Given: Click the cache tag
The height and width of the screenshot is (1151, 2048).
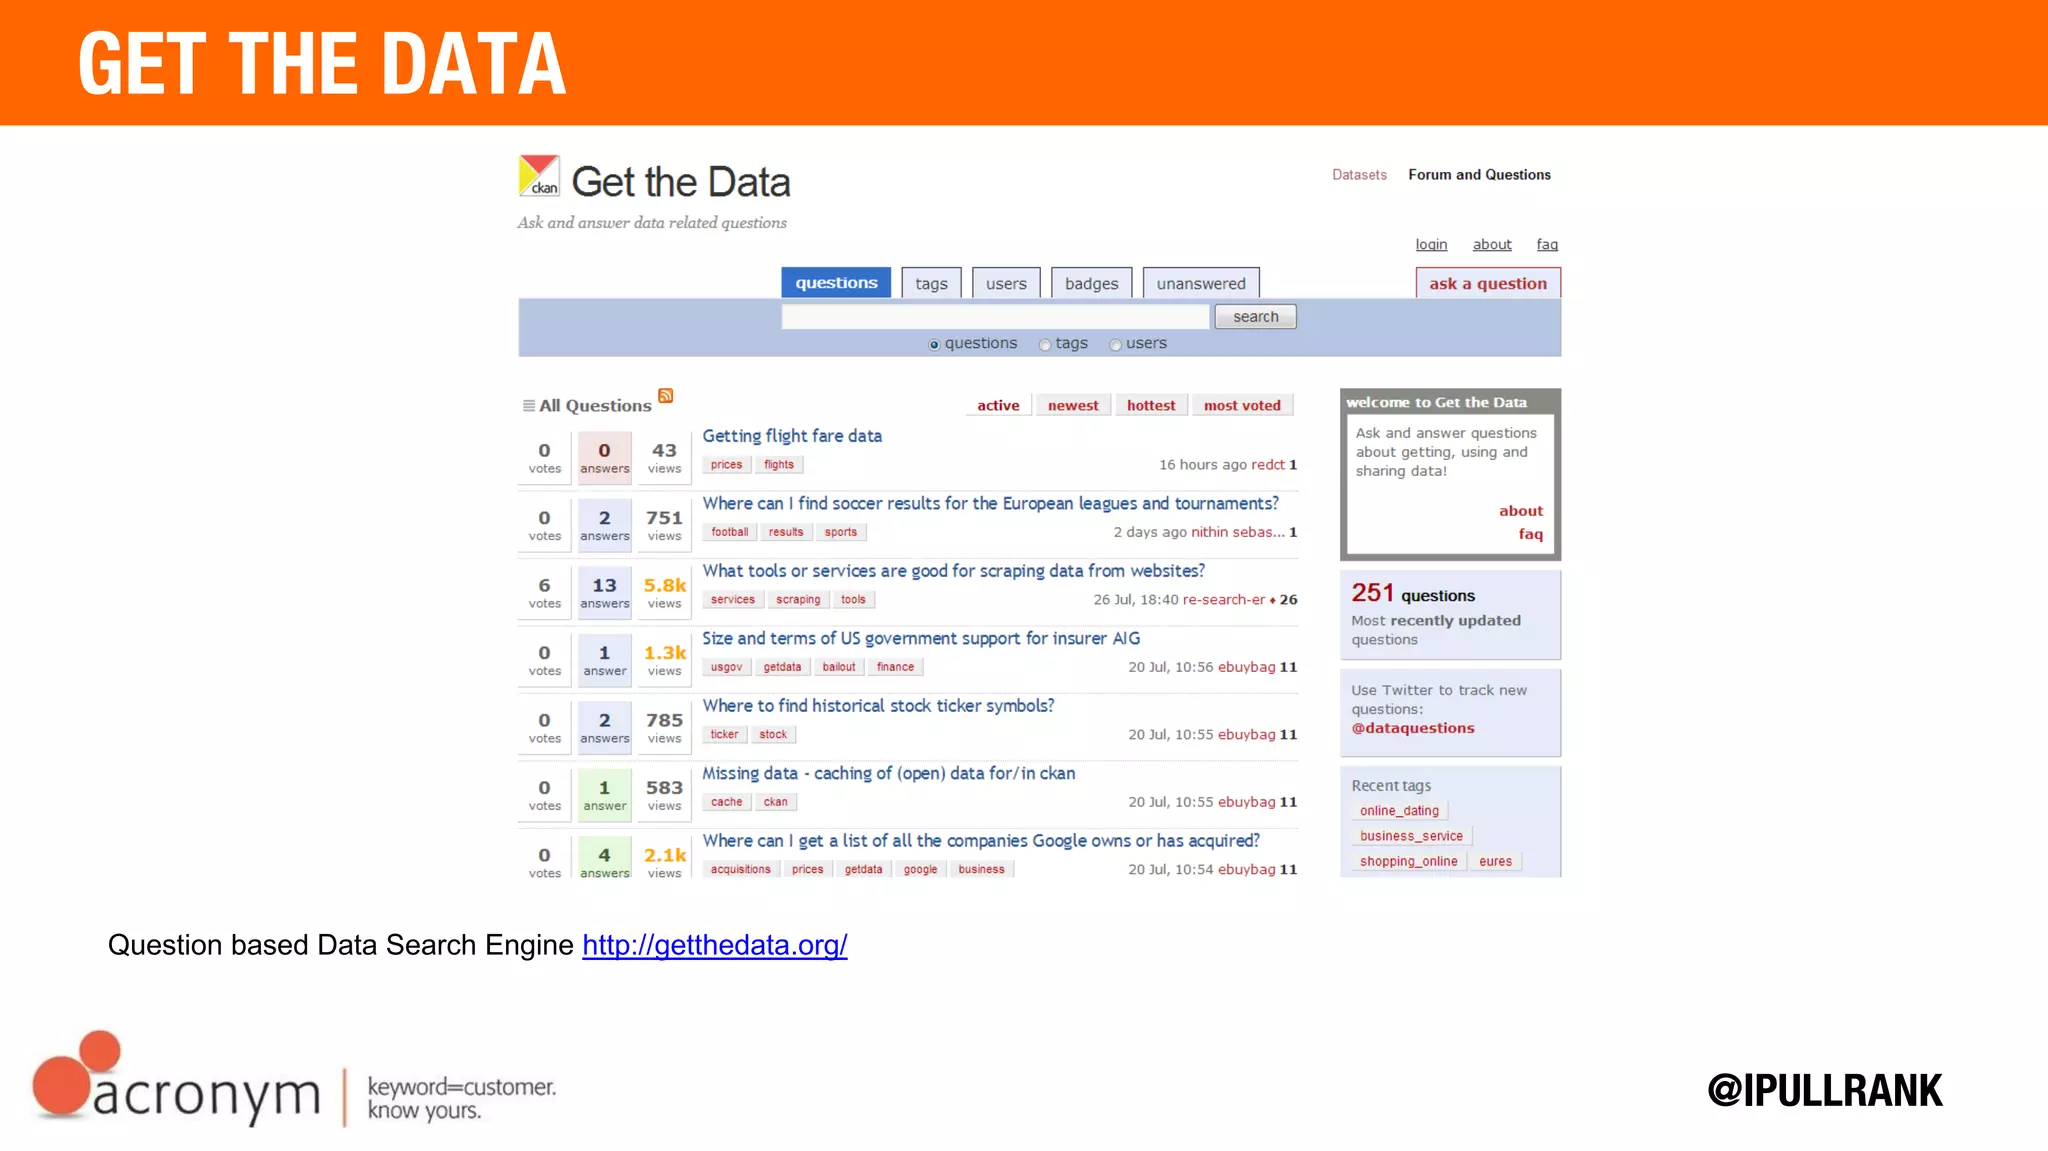Looking at the screenshot, I should pos(727,802).
